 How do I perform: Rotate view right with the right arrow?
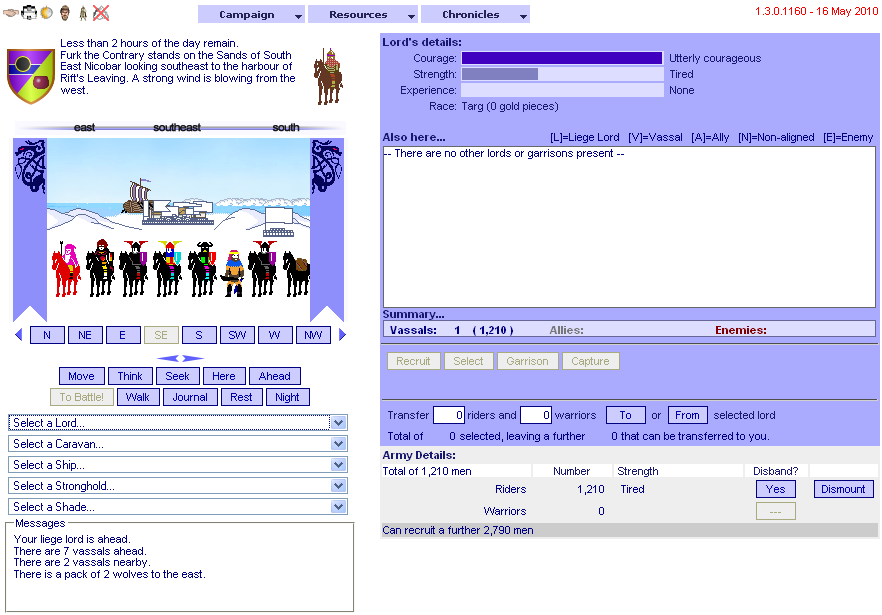342,335
